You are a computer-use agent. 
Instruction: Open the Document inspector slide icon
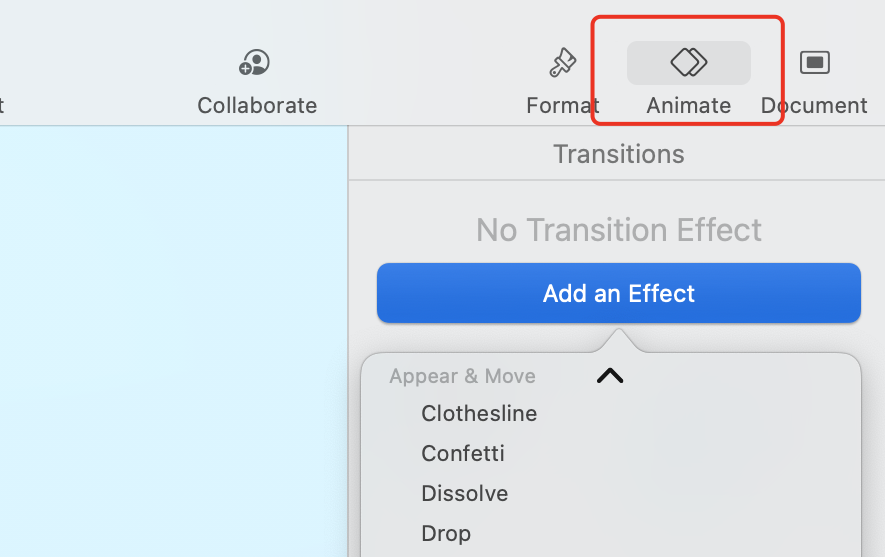(x=814, y=62)
